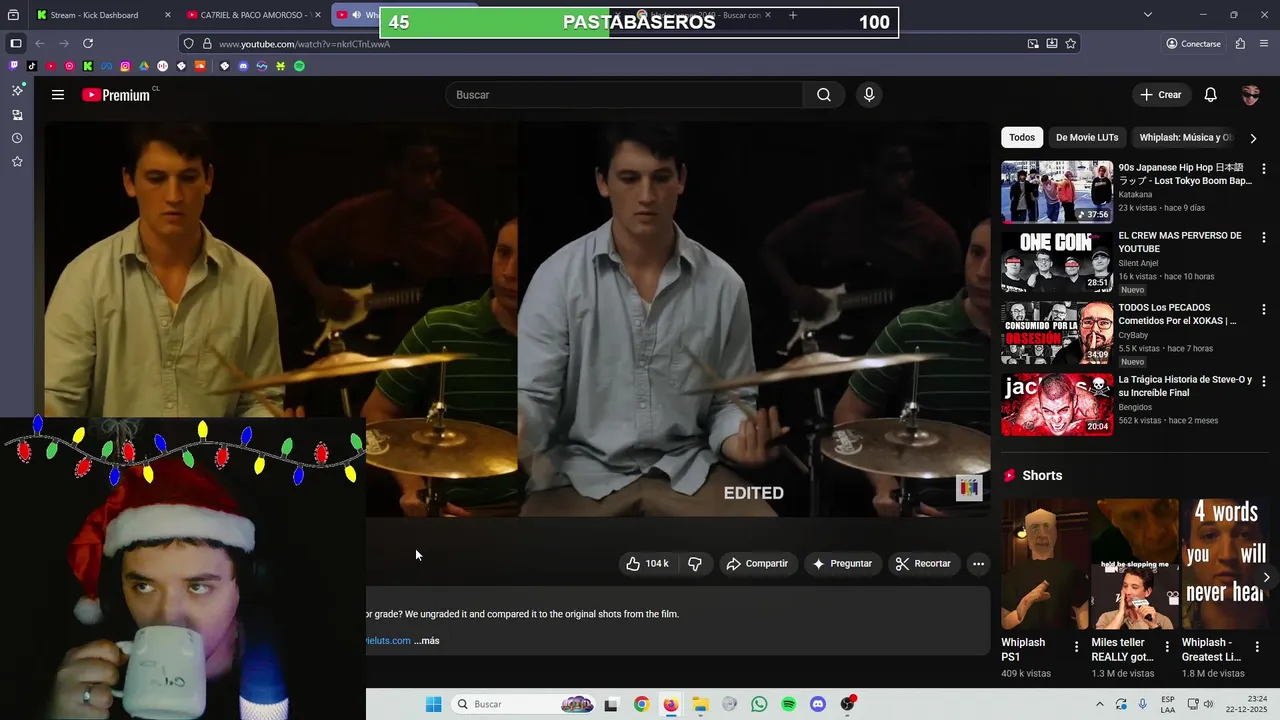Viewport: 1280px width, 720px height.
Task: Like the video with 104 k thumbs up
Action: [x=647, y=564]
